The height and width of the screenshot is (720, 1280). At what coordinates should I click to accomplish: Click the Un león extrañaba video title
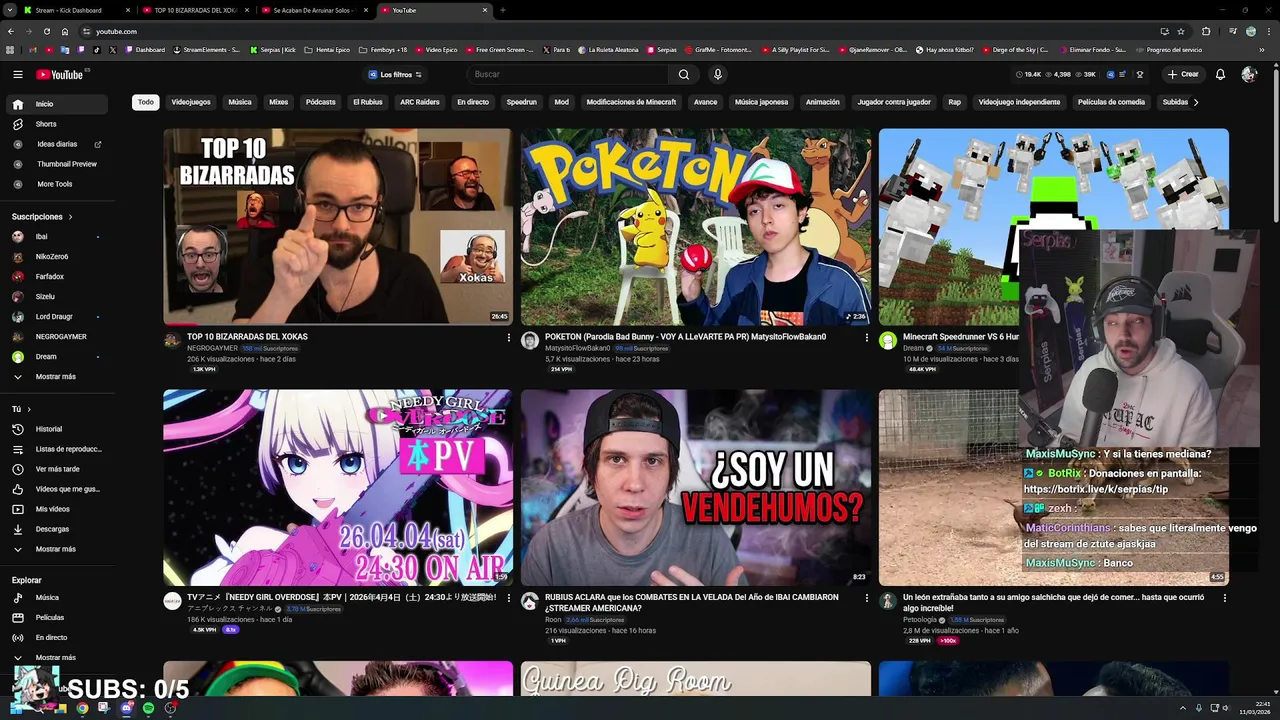click(1053, 602)
